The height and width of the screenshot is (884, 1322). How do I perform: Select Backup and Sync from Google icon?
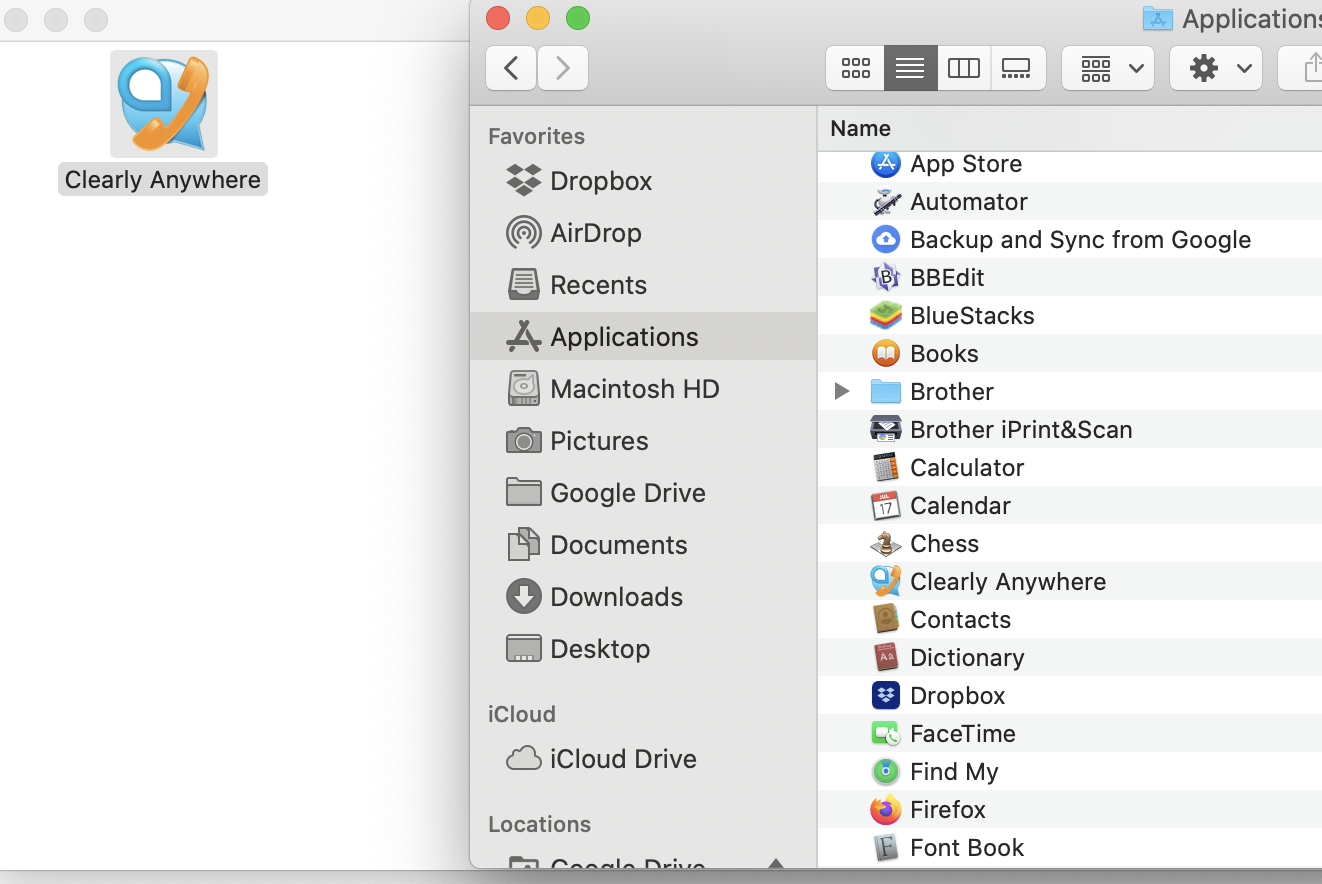click(x=886, y=239)
